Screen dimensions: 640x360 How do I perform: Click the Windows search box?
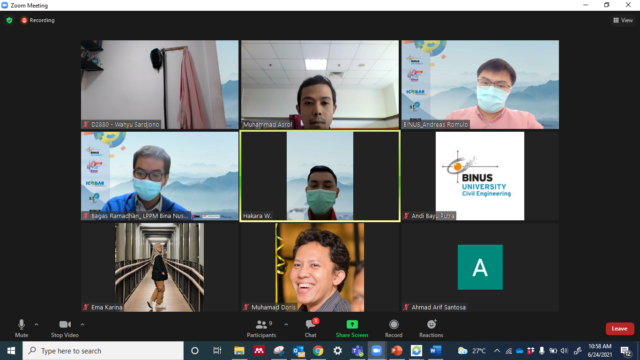(103, 351)
